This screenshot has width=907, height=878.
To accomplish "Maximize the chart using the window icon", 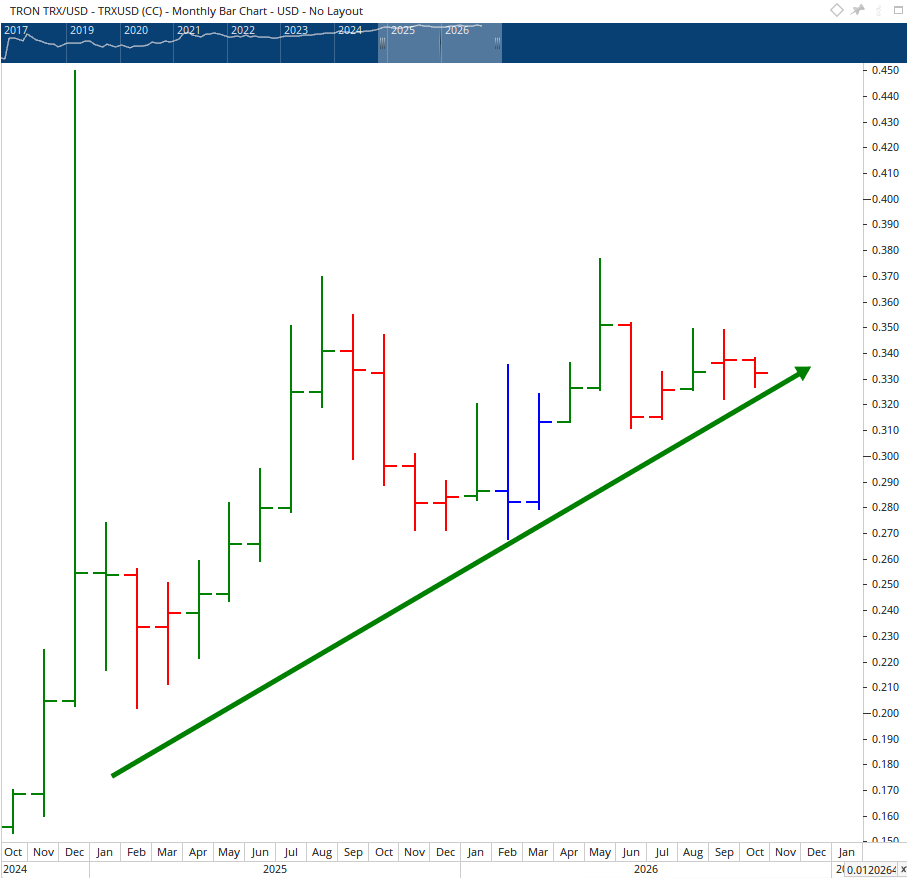I will click(898, 10).
